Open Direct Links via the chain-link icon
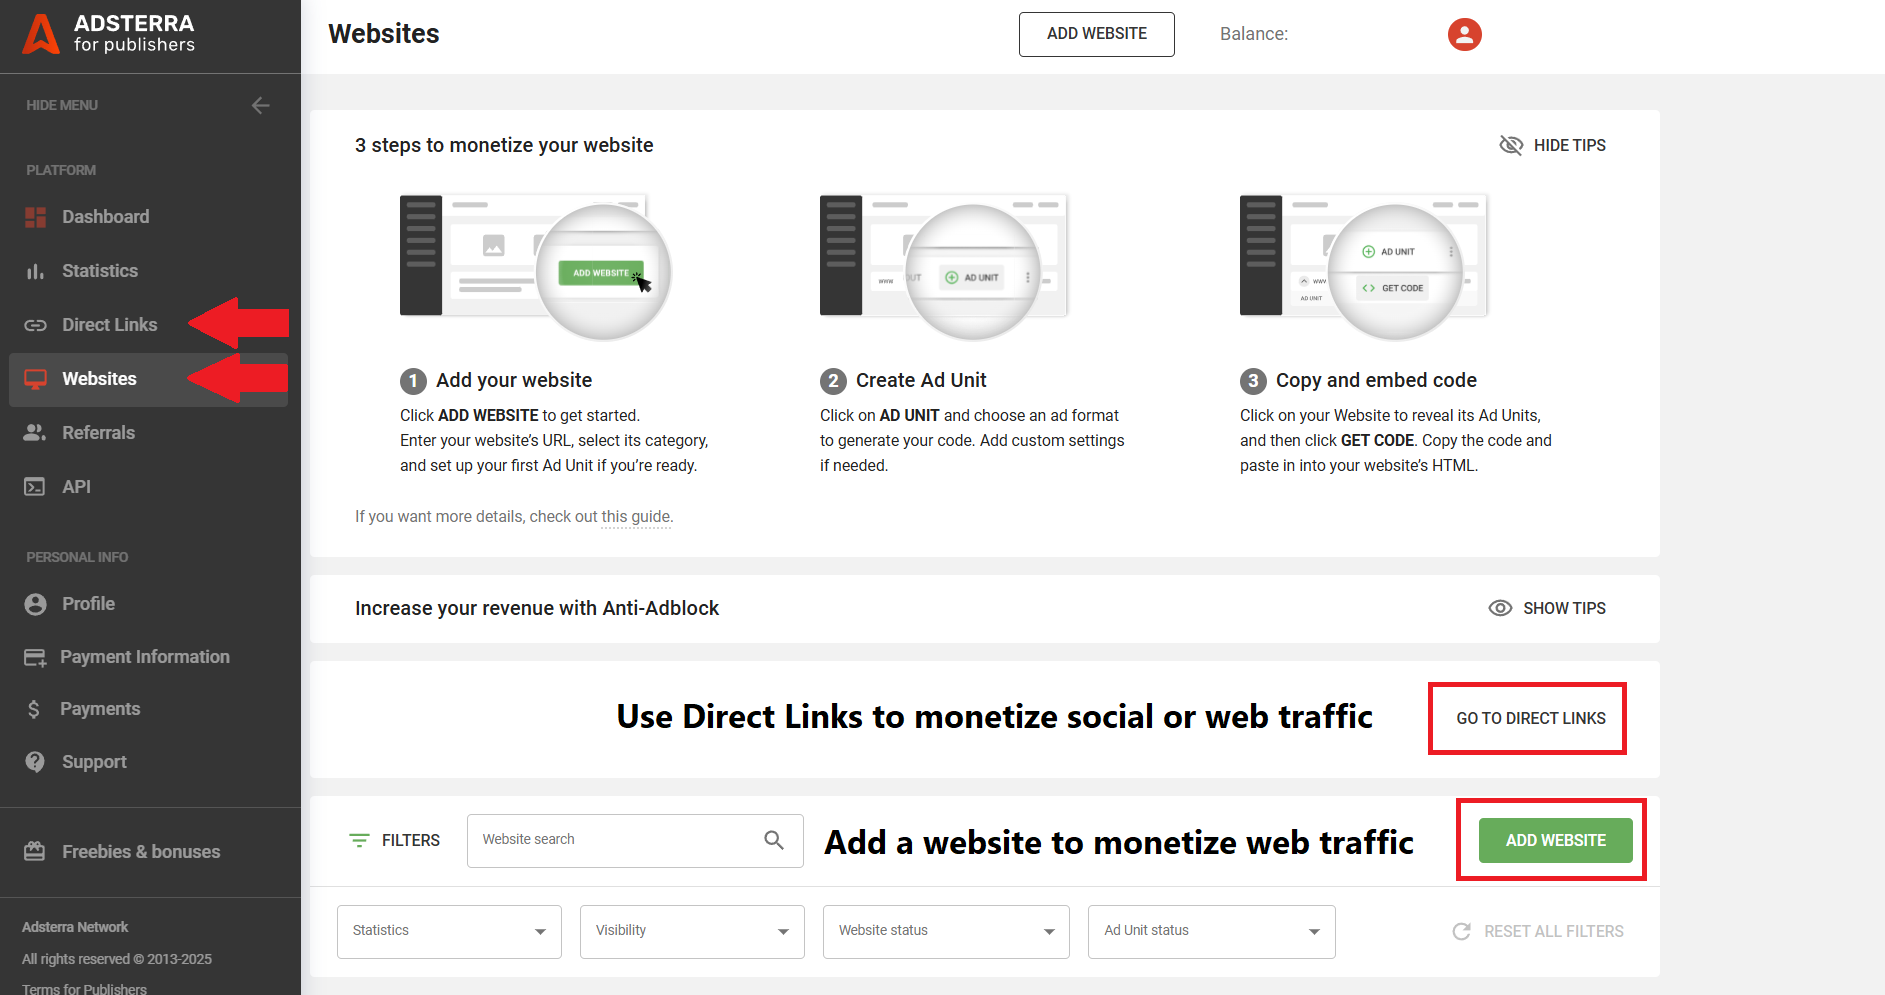Screen dimensions: 1885x995 pyautogui.click(x=35, y=324)
